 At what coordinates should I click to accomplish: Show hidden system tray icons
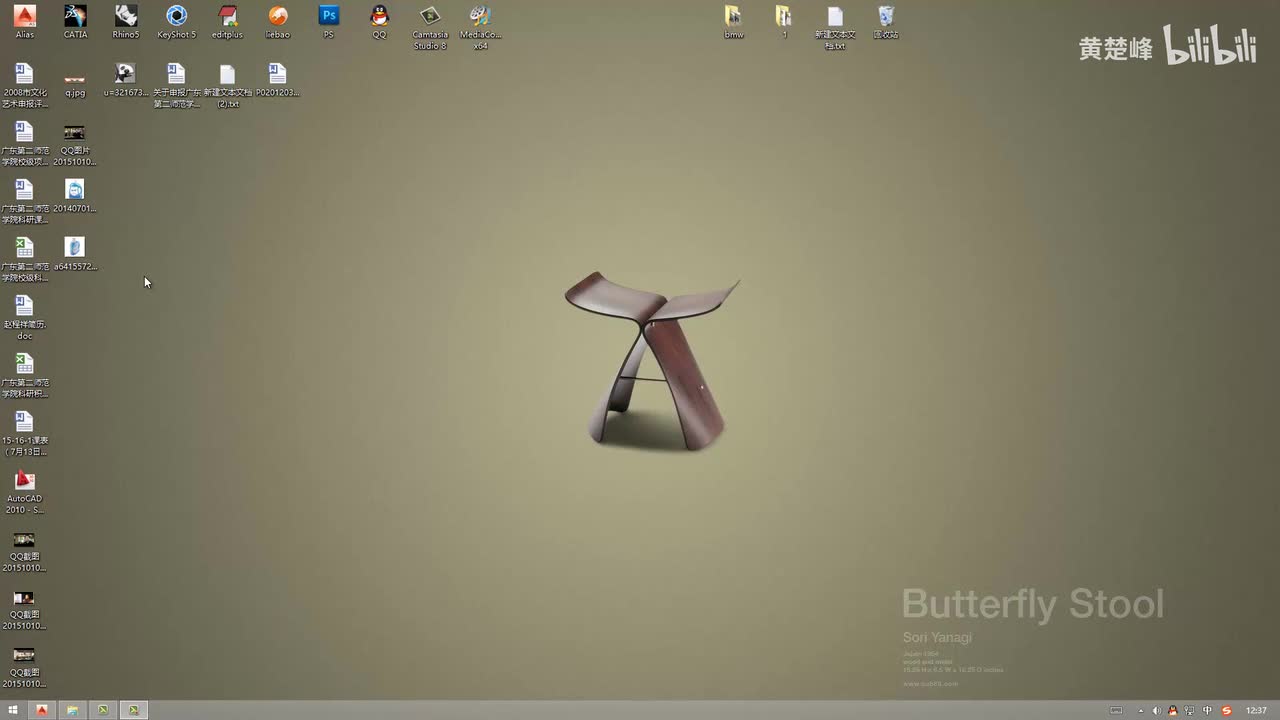(1141, 711)
